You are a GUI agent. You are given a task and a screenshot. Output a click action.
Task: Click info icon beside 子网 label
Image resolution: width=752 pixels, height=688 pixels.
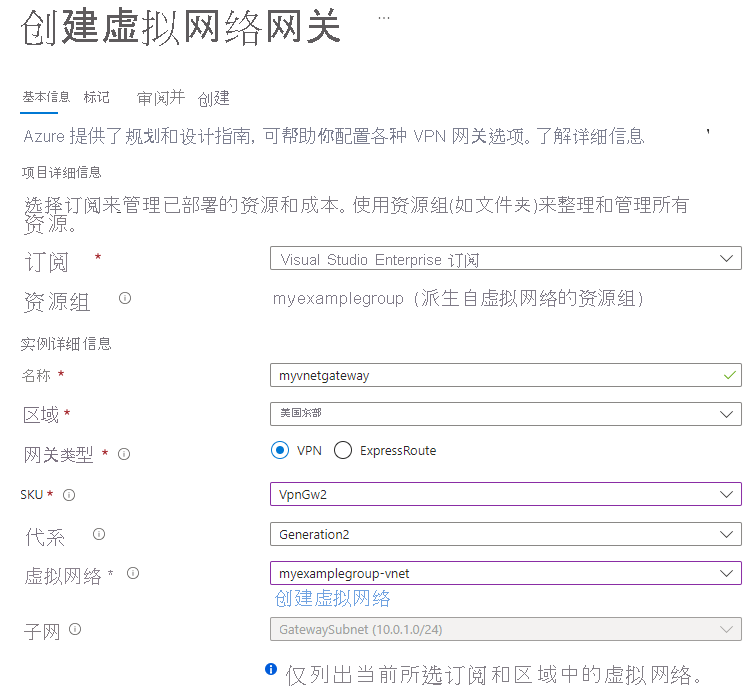click(x=75, y=629)
